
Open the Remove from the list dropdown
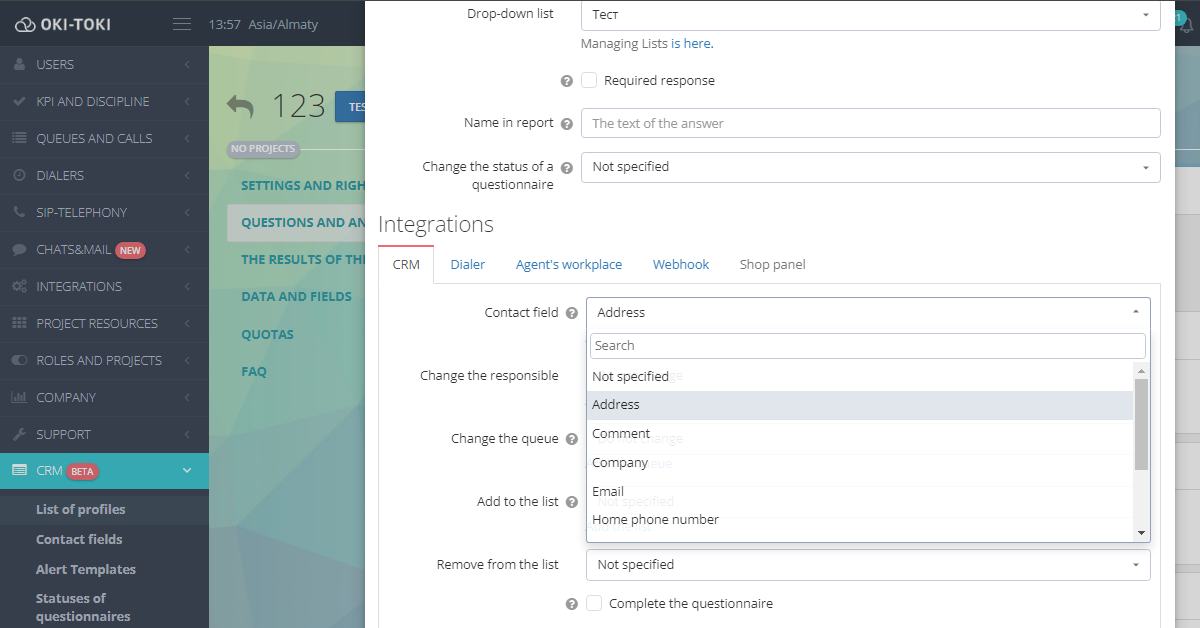pyautogui.click(x=868, y=564)
